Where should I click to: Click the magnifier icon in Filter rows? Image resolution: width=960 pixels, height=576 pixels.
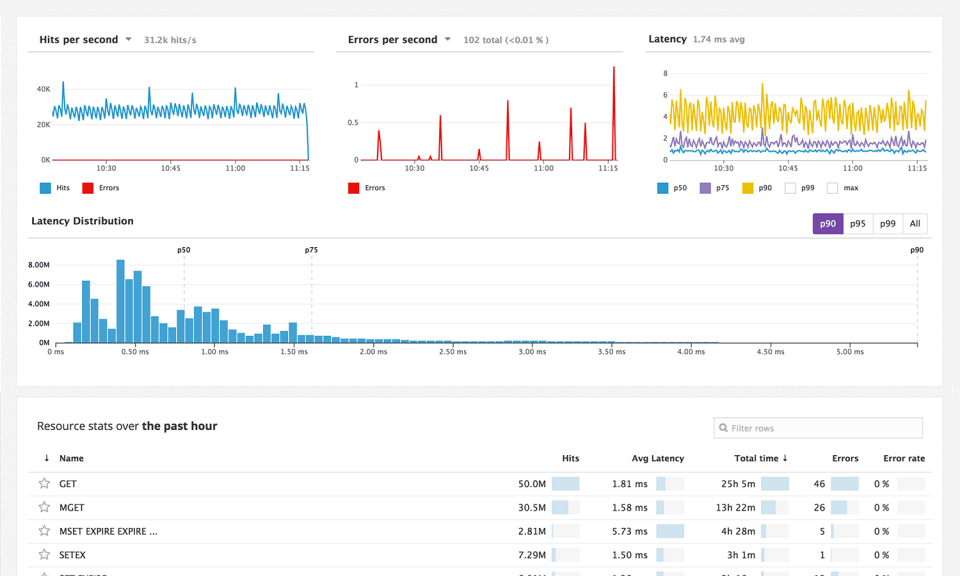[723, 427]
